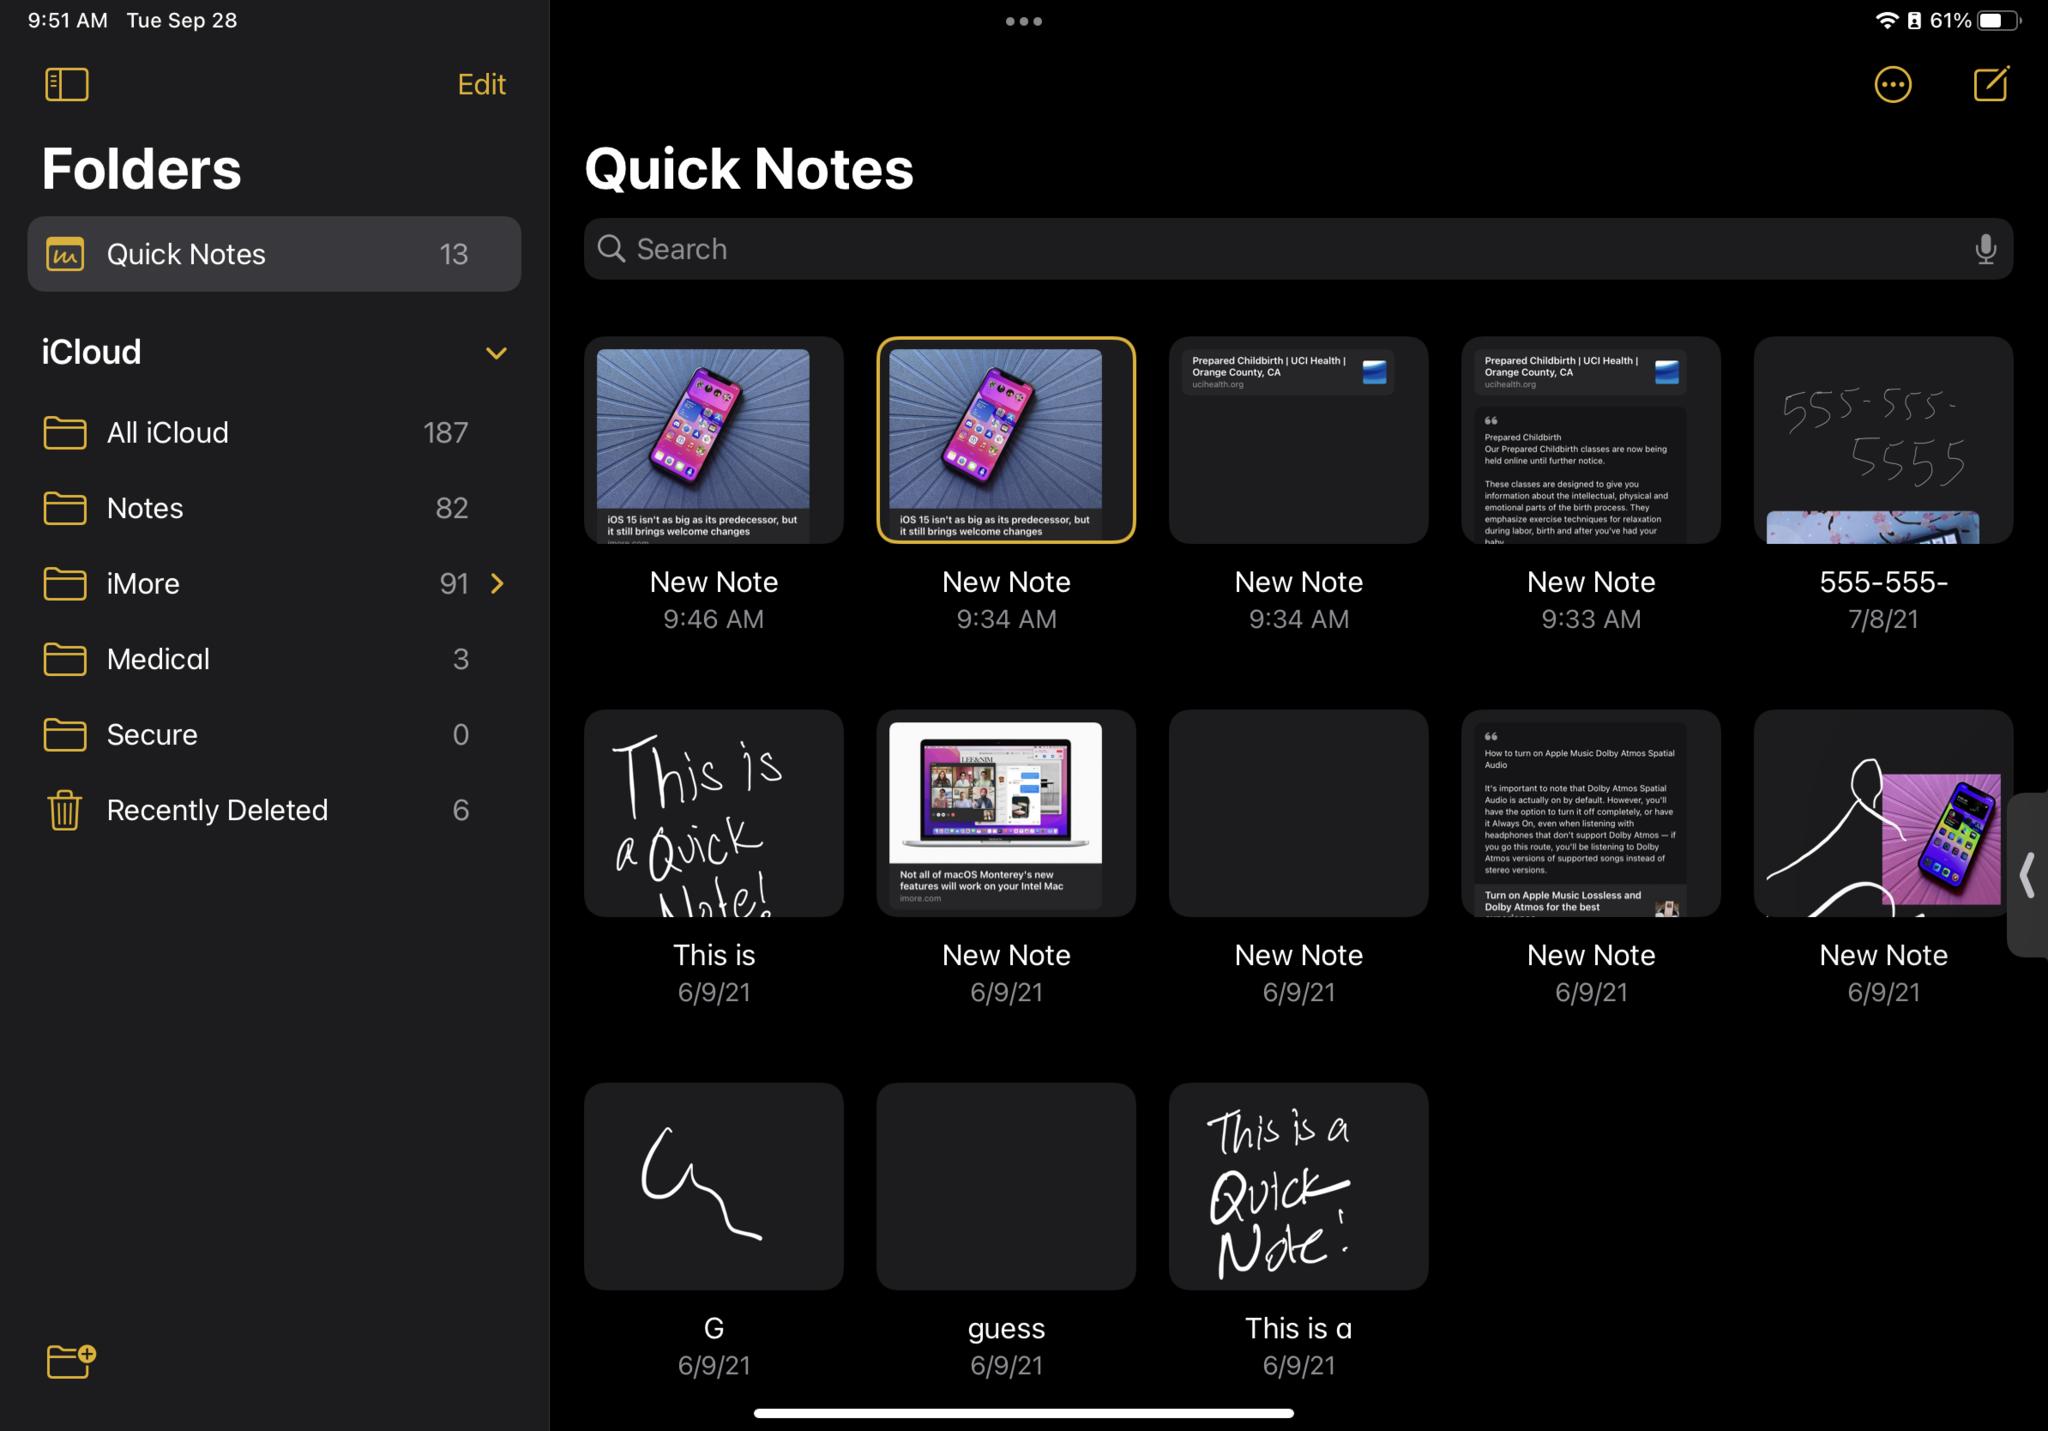The image size is (2048, 1431).
Task: Tap the '555-555-' note title
Action: point(1883,582)
